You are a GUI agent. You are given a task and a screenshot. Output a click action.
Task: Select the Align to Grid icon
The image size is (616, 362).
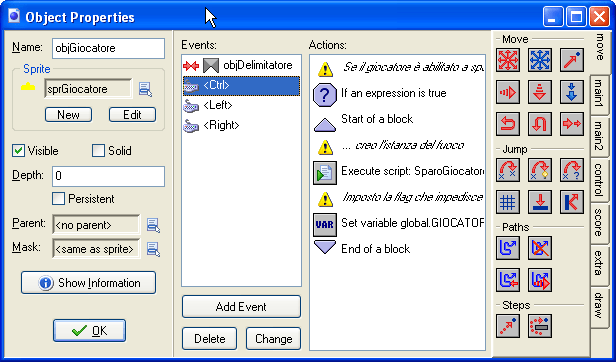tap(508, 202)
